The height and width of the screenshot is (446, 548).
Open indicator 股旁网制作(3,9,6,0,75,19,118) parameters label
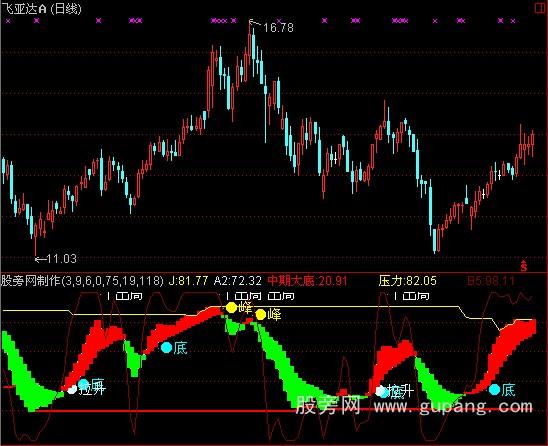82,281
